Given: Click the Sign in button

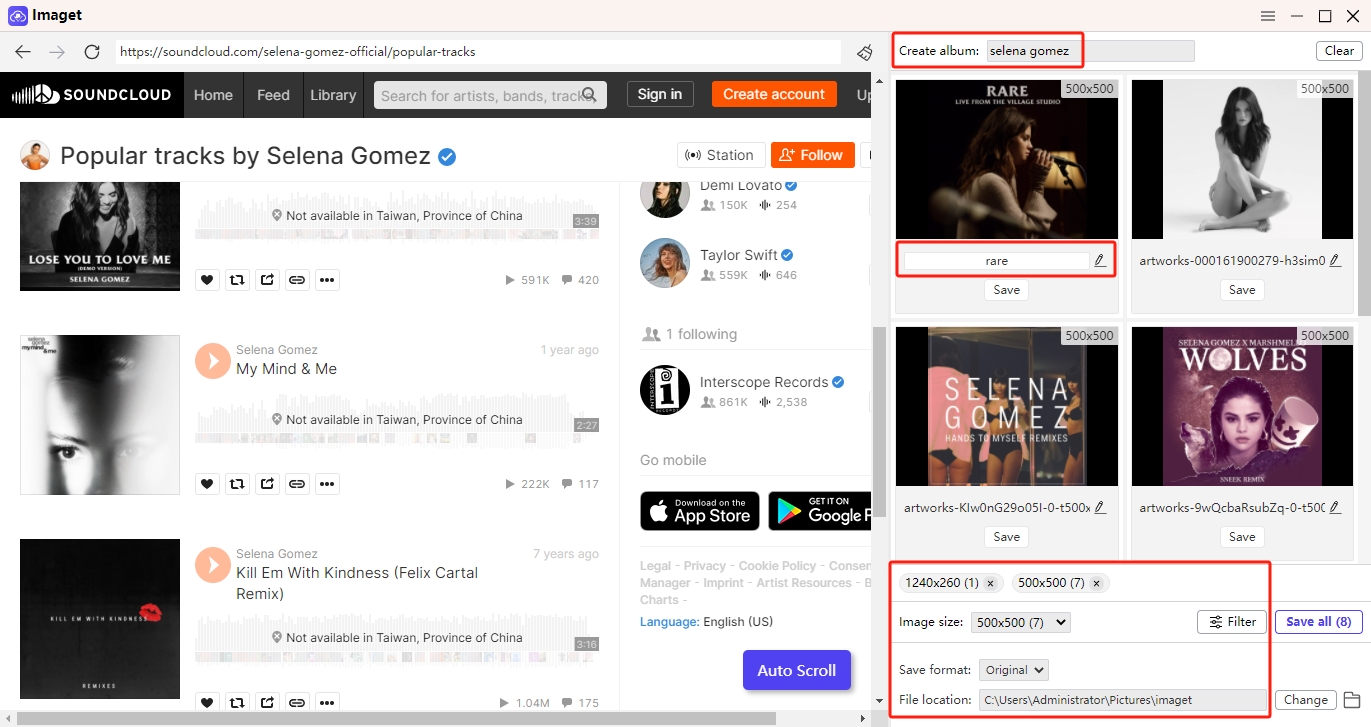Looking at the screenshot, I should tap(660, 94).
